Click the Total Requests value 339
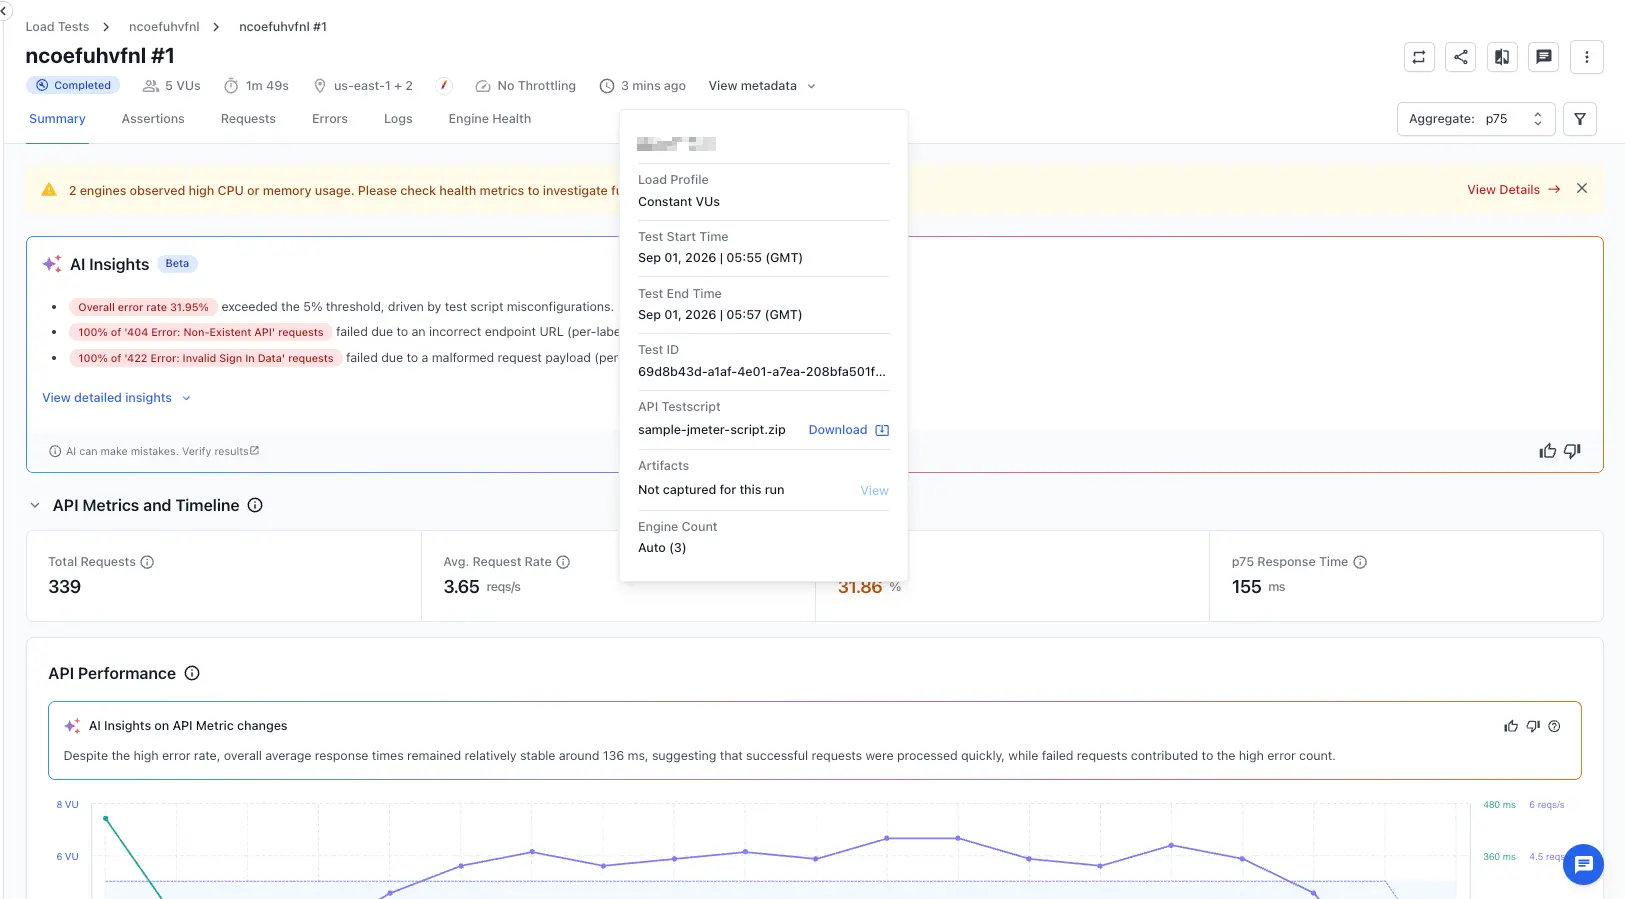 65,587
